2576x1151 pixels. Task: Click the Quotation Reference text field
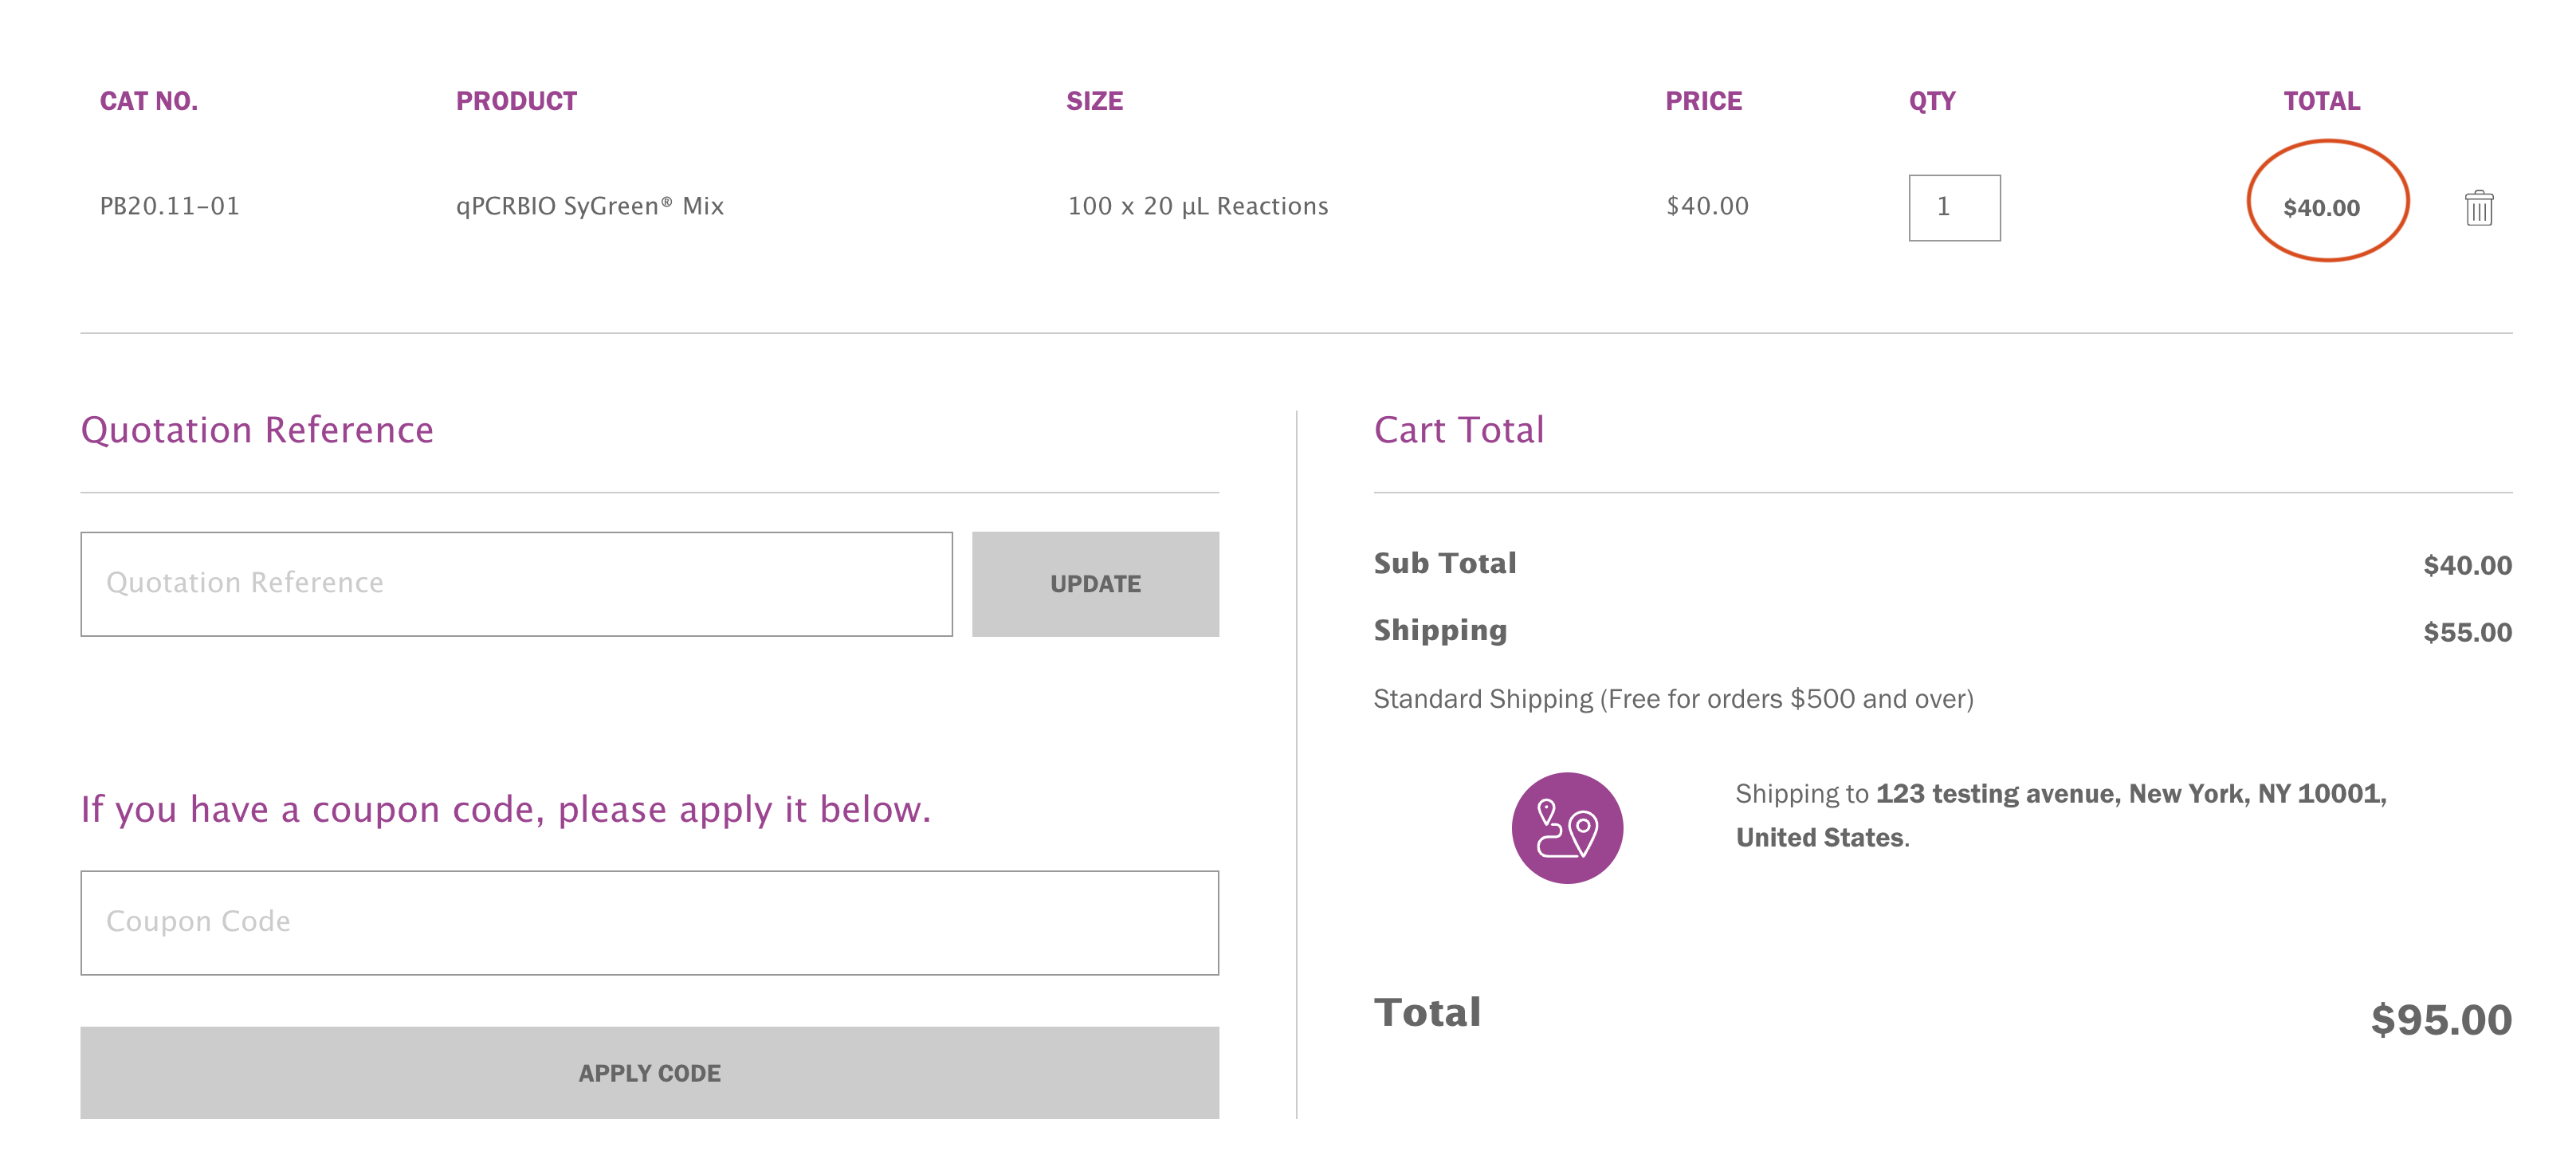[516, 583]
